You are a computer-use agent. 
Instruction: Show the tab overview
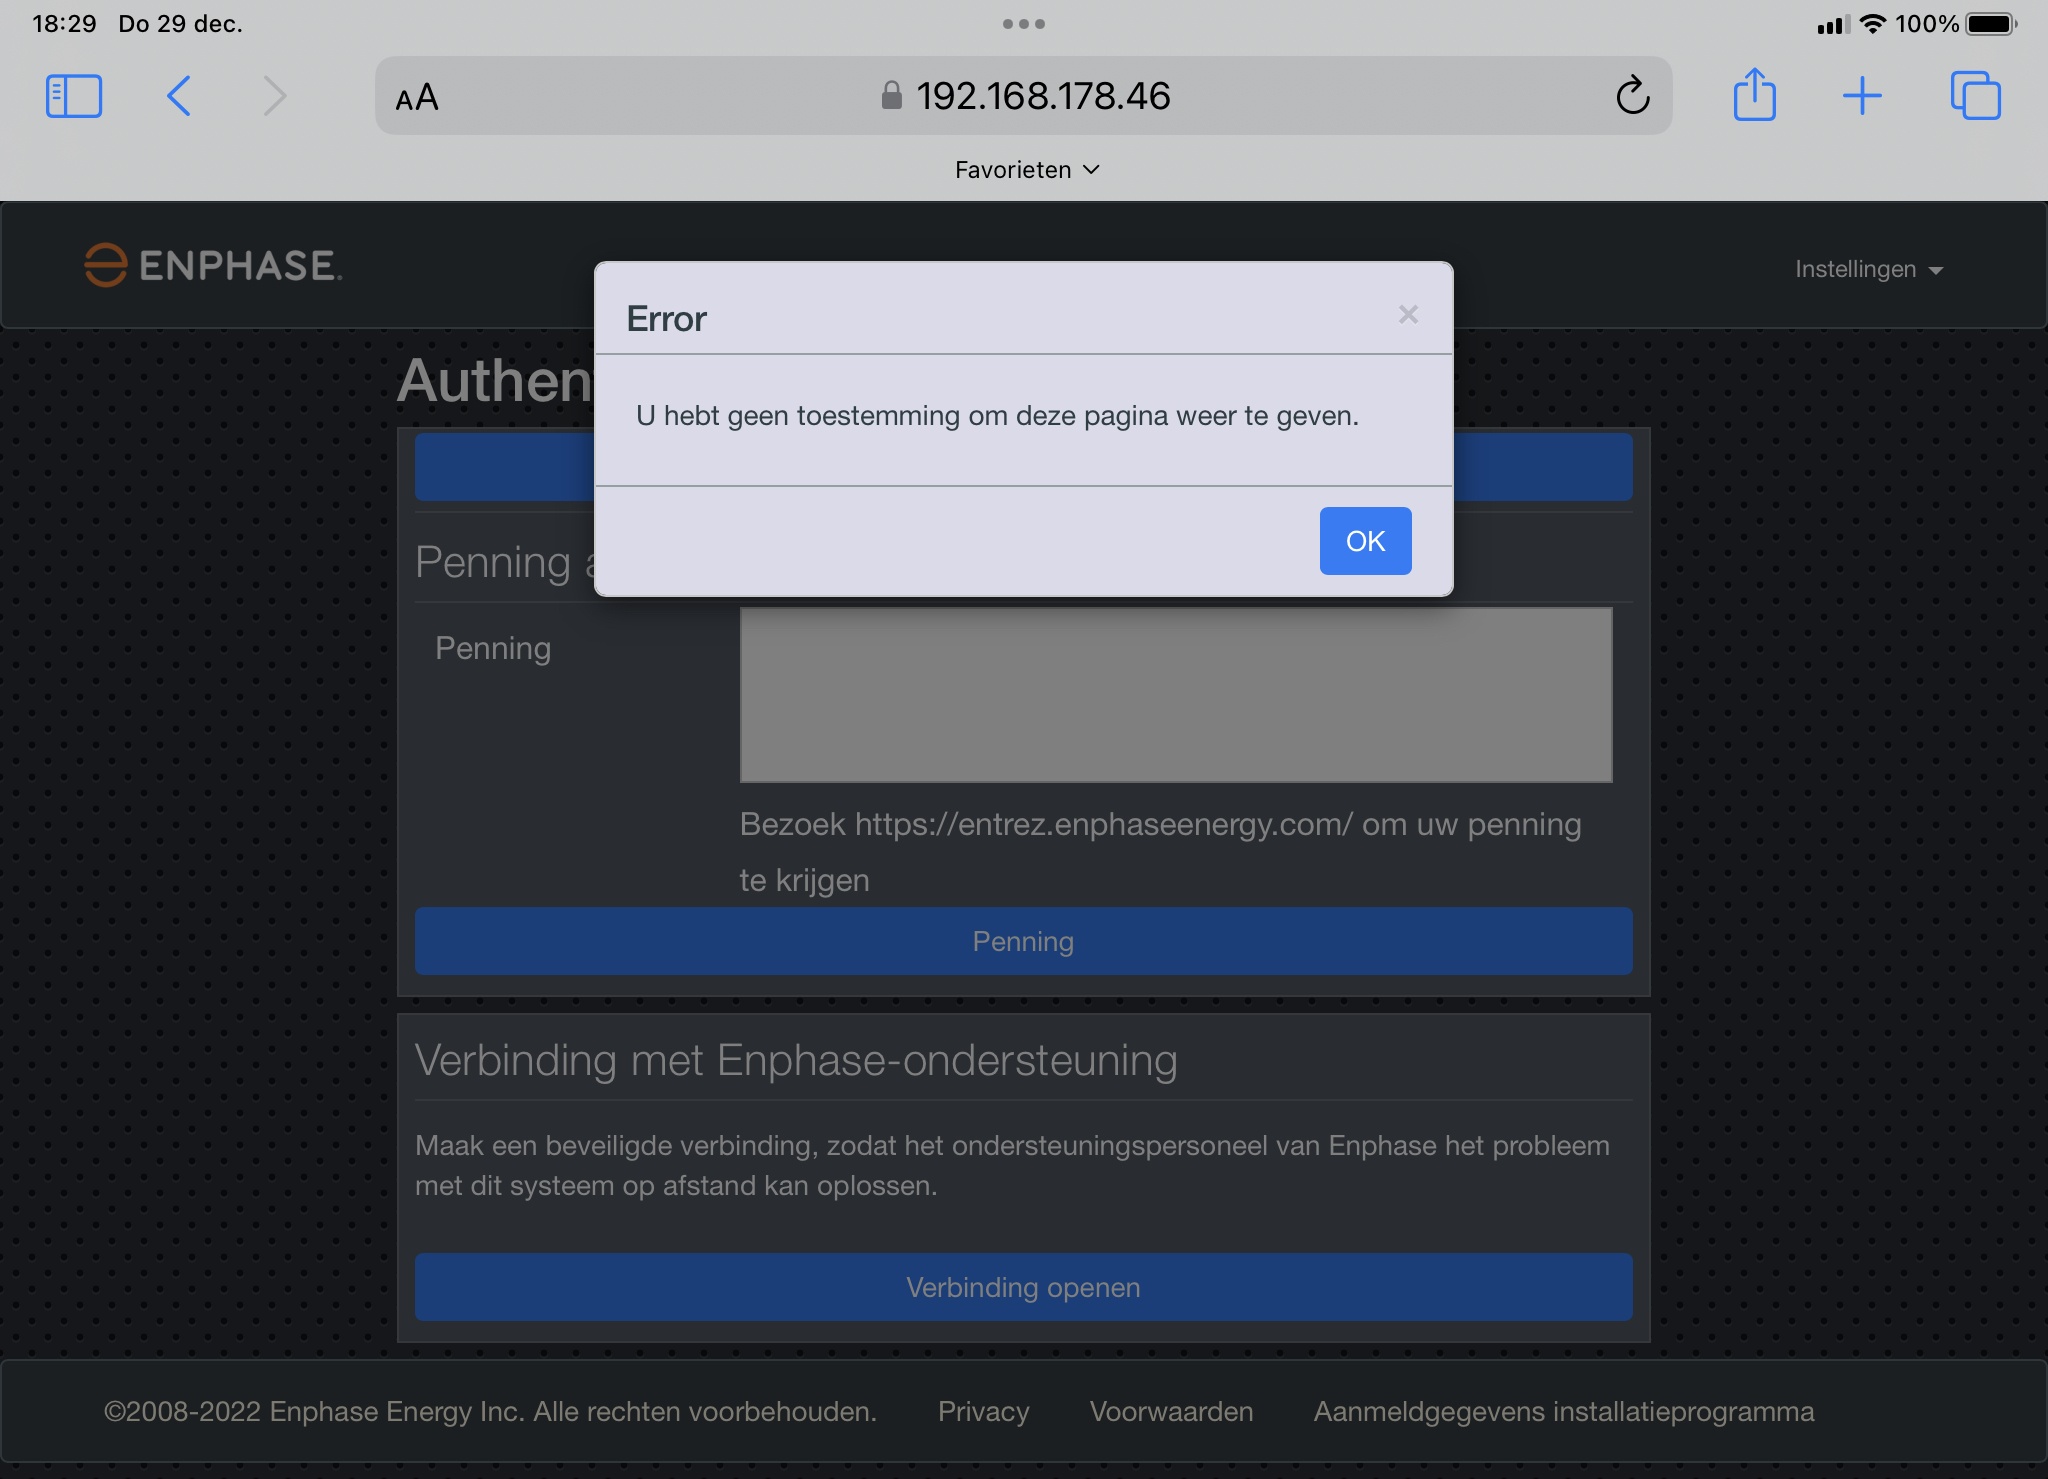pos(1975,97)
